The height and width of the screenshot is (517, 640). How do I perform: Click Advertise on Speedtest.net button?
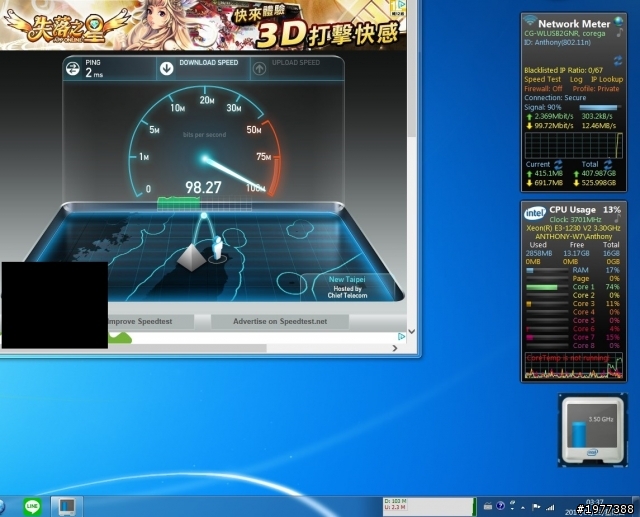tap(280, 322)
